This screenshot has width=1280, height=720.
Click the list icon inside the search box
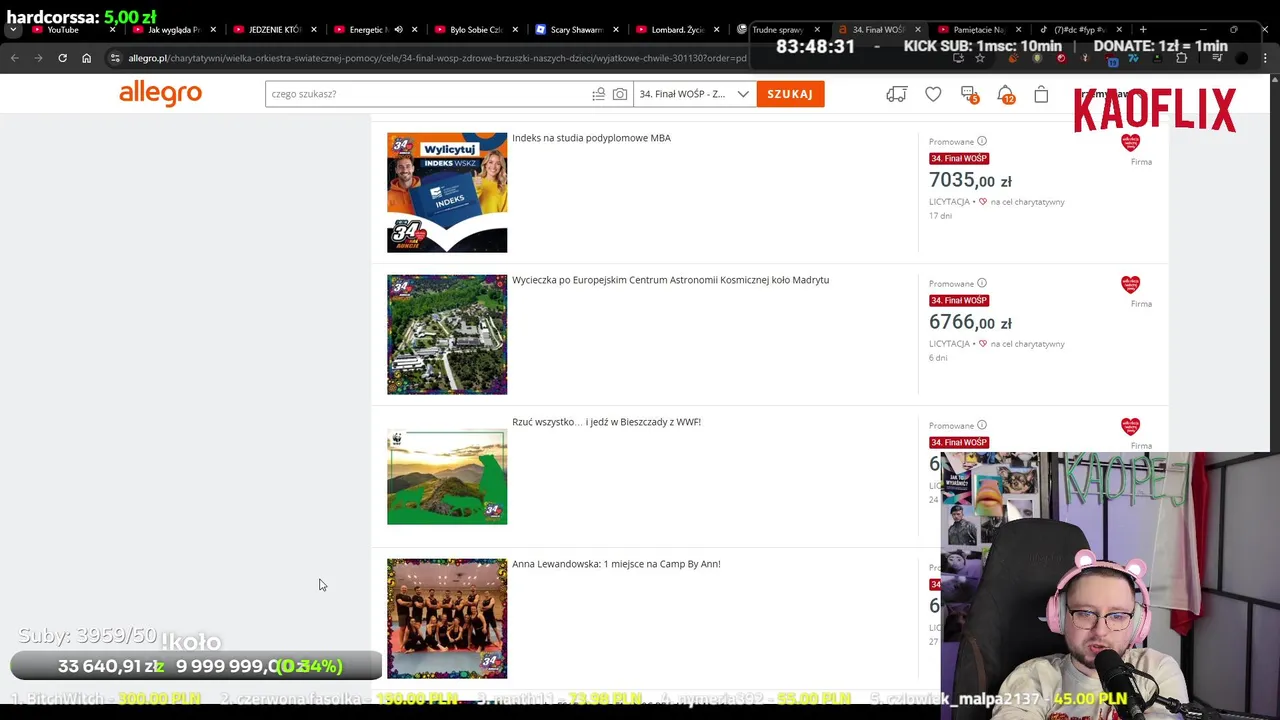click(x=598, y=94)
